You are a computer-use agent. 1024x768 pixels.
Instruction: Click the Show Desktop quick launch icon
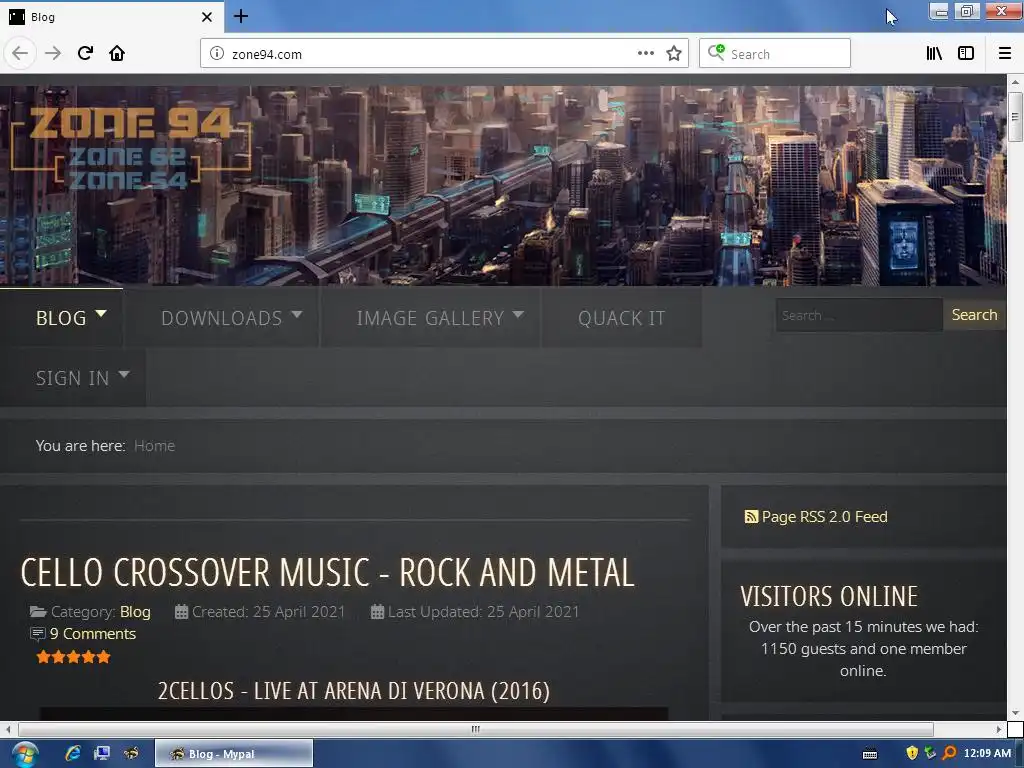click(x=102, y=753)
